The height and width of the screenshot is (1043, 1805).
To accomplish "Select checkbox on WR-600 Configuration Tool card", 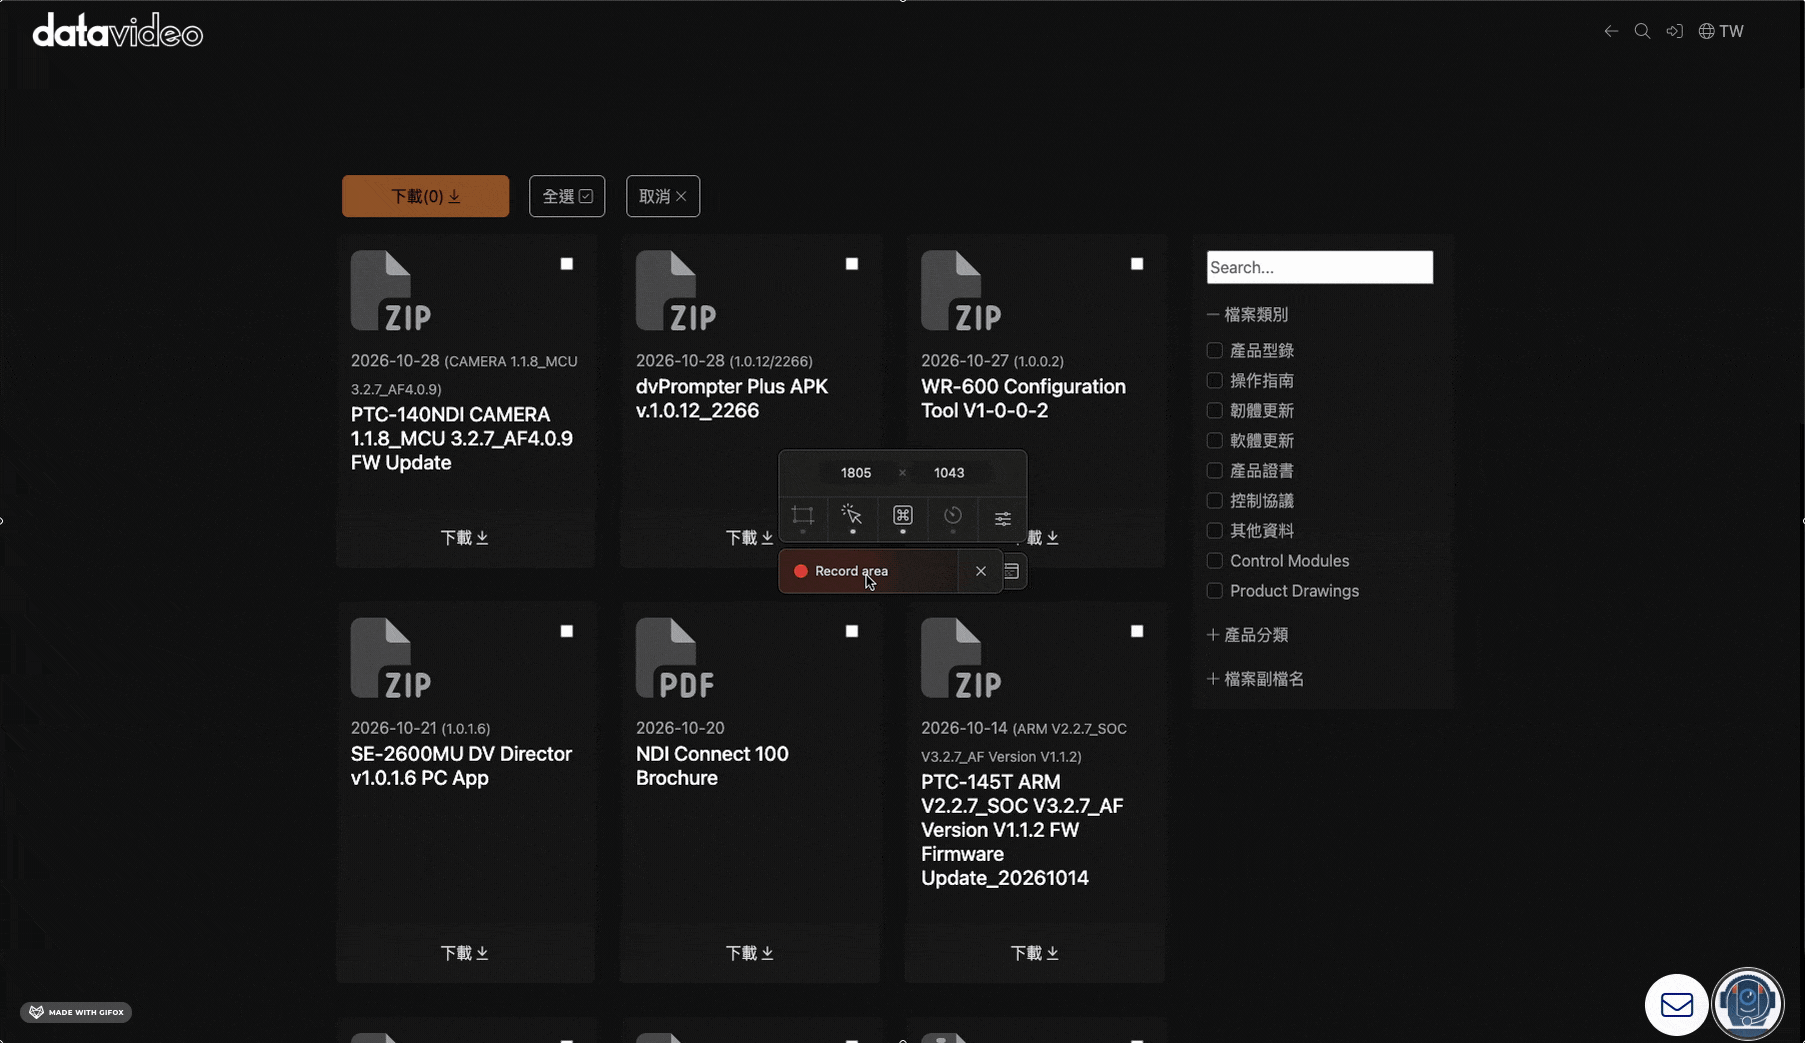I will click(1137, 264).
